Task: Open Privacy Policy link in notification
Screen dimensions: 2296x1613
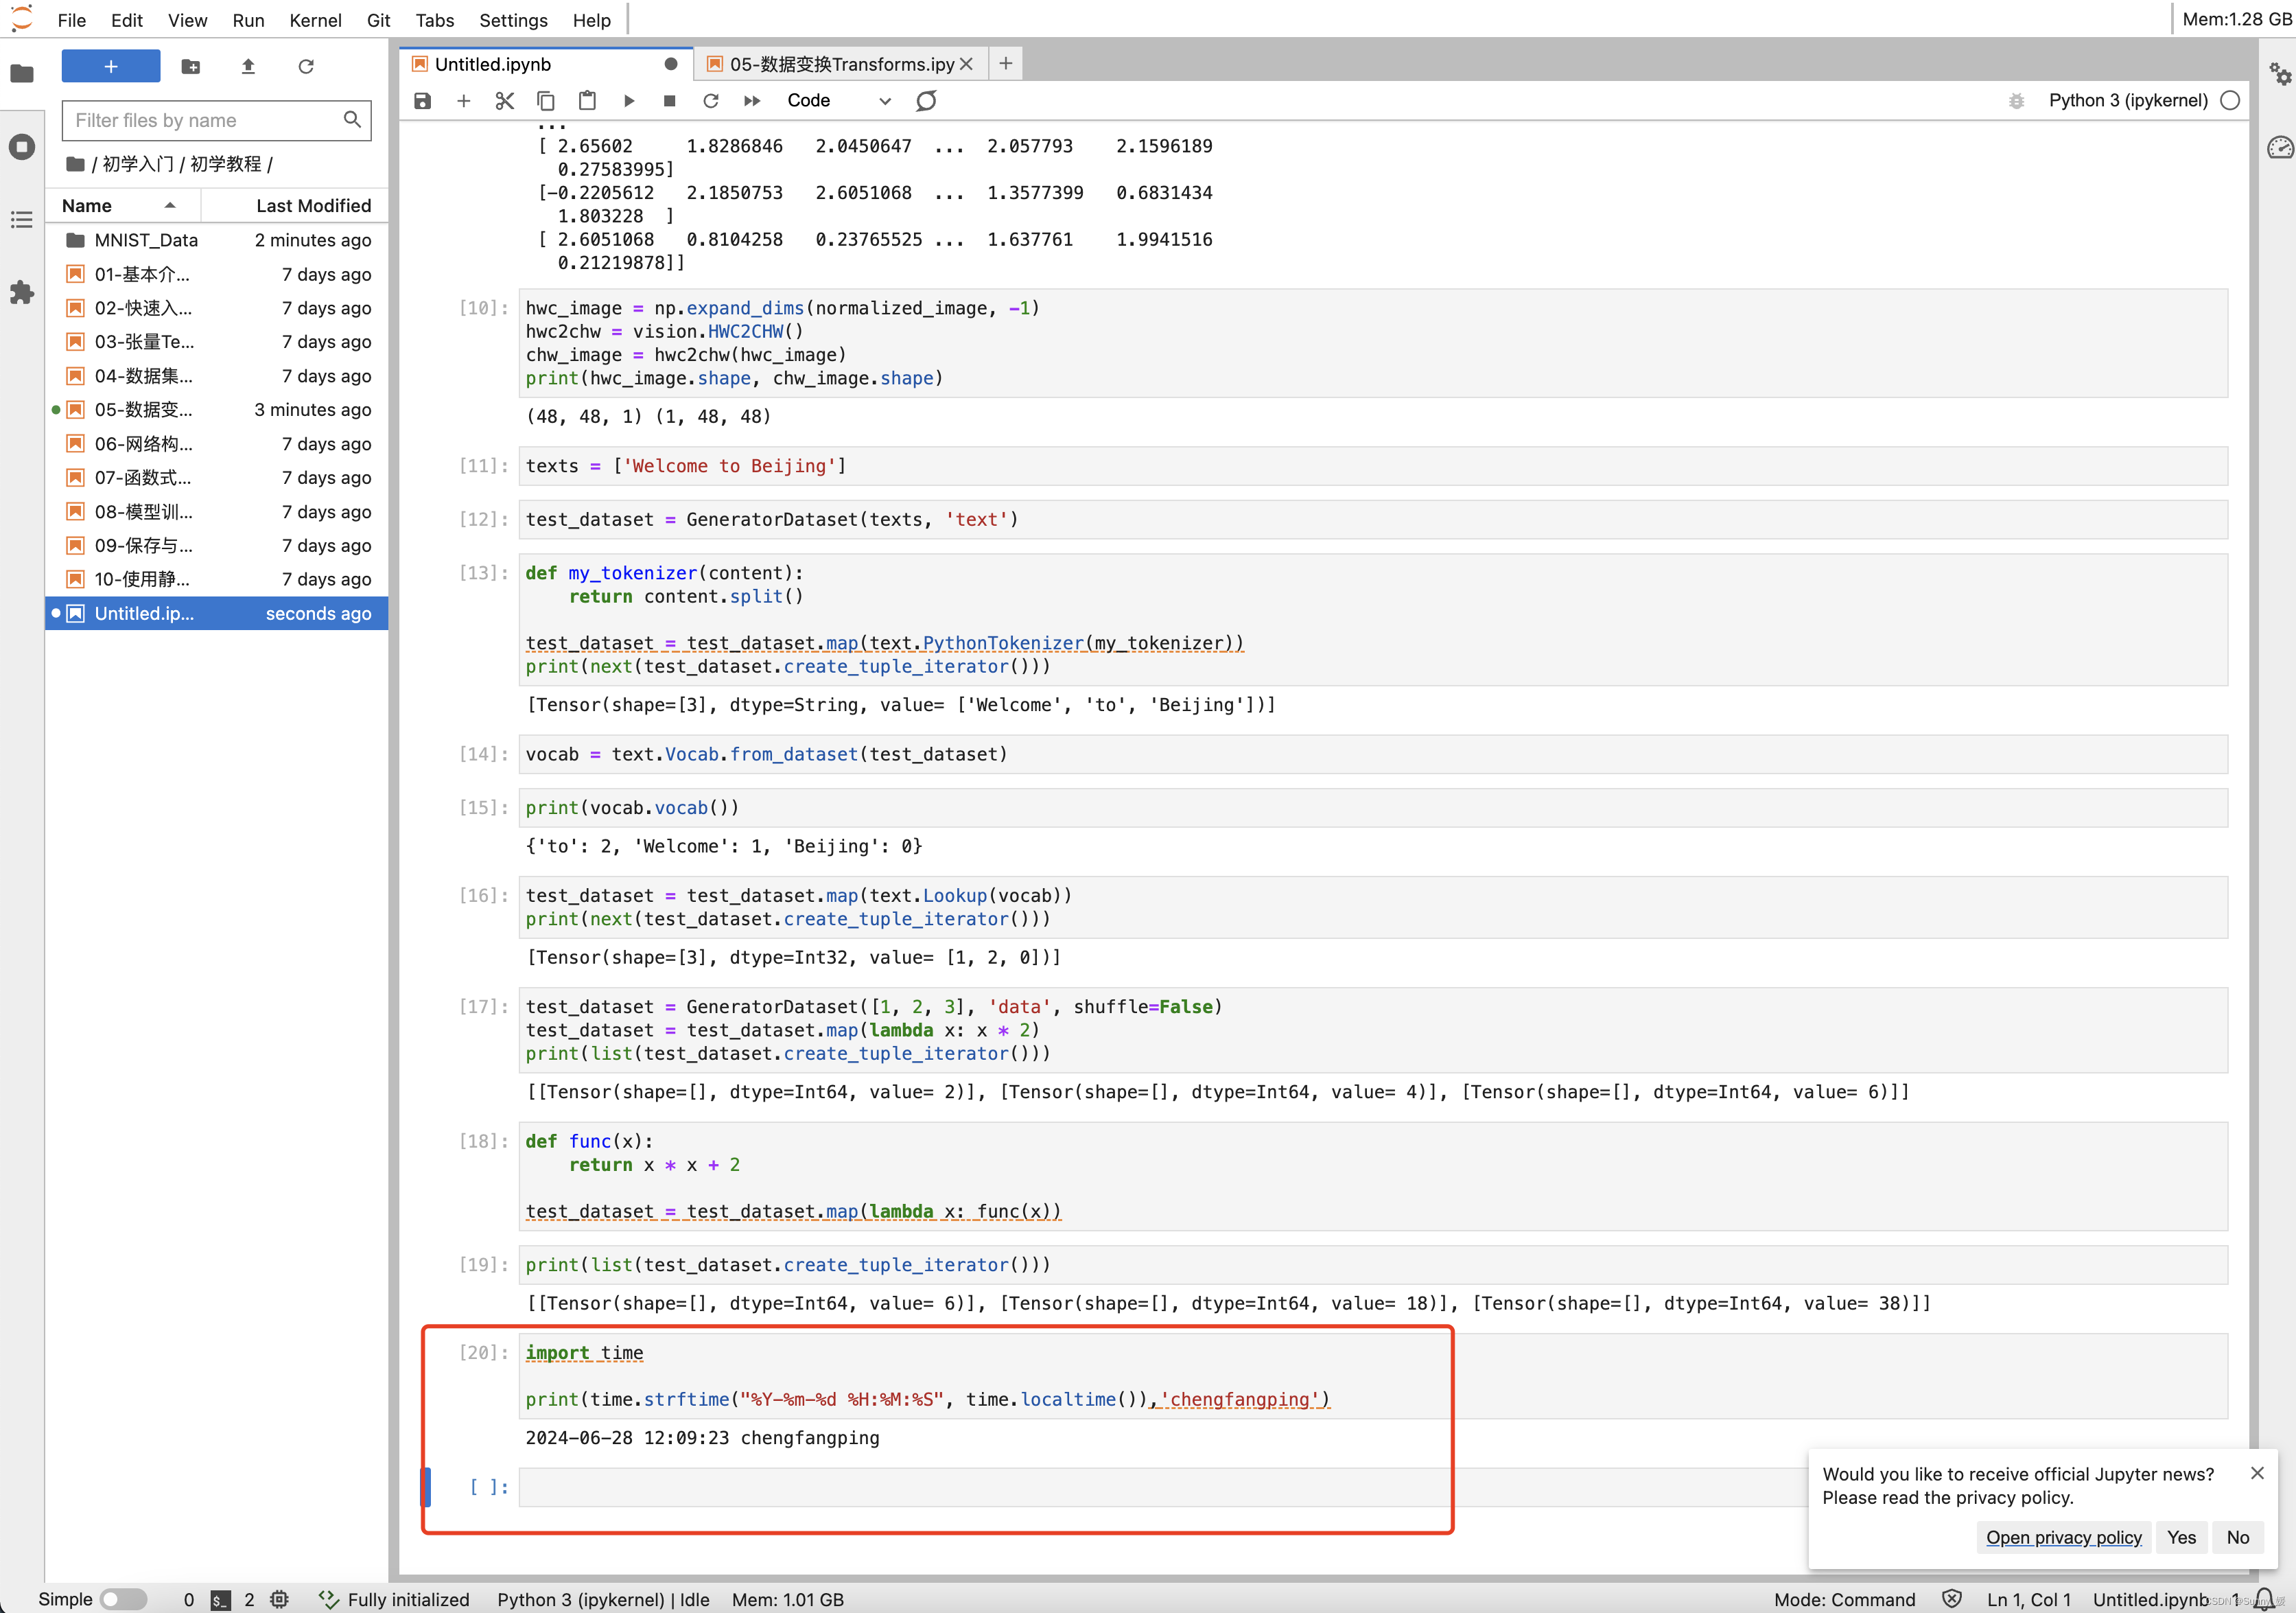Action: pos(2065,1538)
